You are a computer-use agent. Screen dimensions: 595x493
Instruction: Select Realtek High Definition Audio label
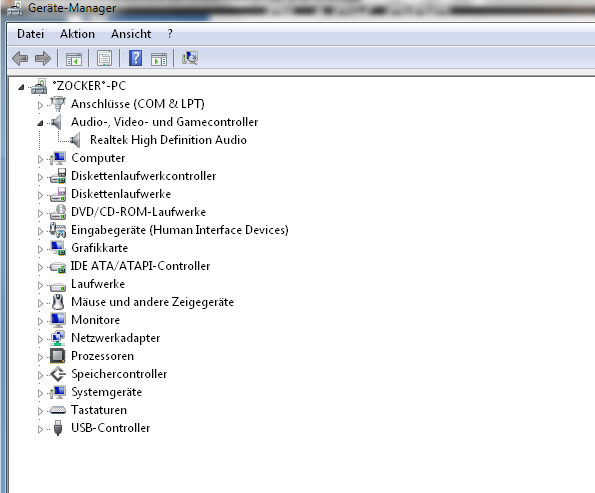coord(168,140)
